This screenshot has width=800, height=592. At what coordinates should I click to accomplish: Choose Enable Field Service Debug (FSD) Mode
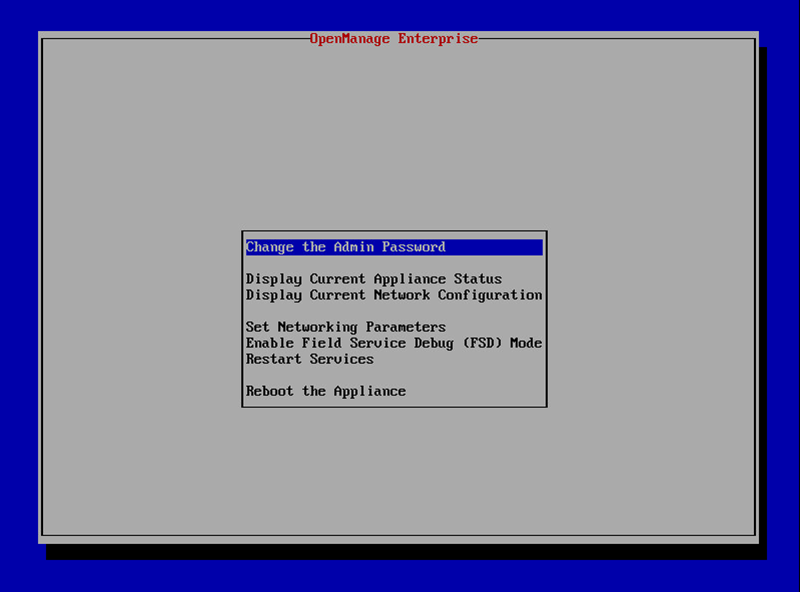click(x=394, y=343)
